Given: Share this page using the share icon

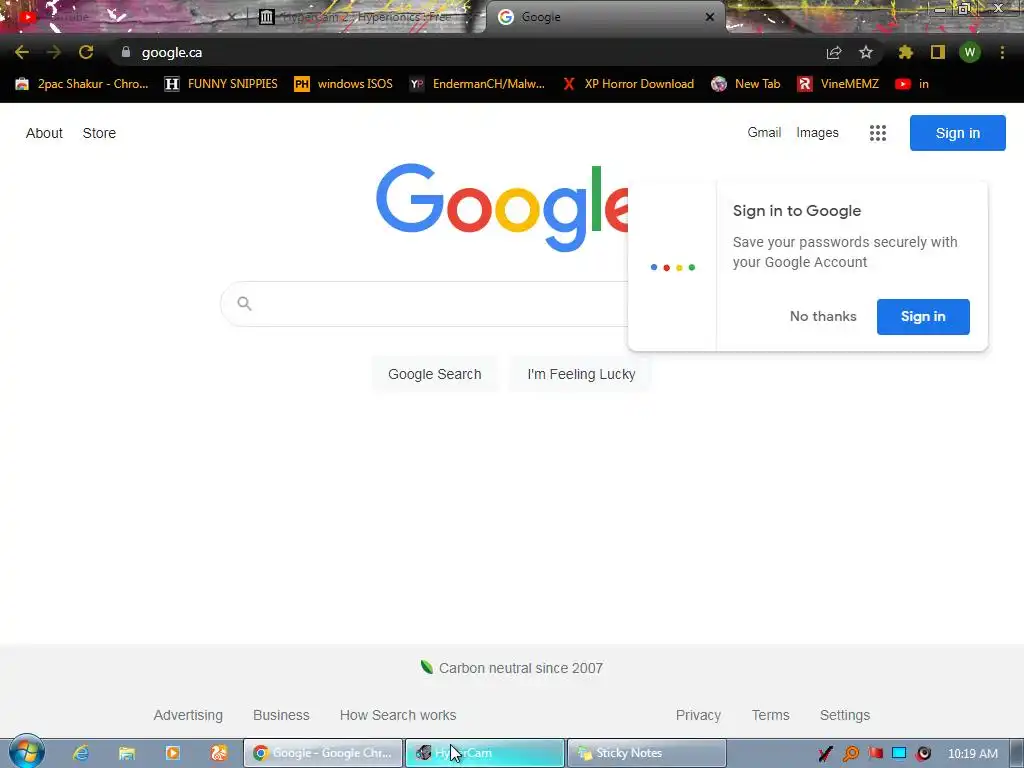Looking at the screenshot, I should point(833,53).
